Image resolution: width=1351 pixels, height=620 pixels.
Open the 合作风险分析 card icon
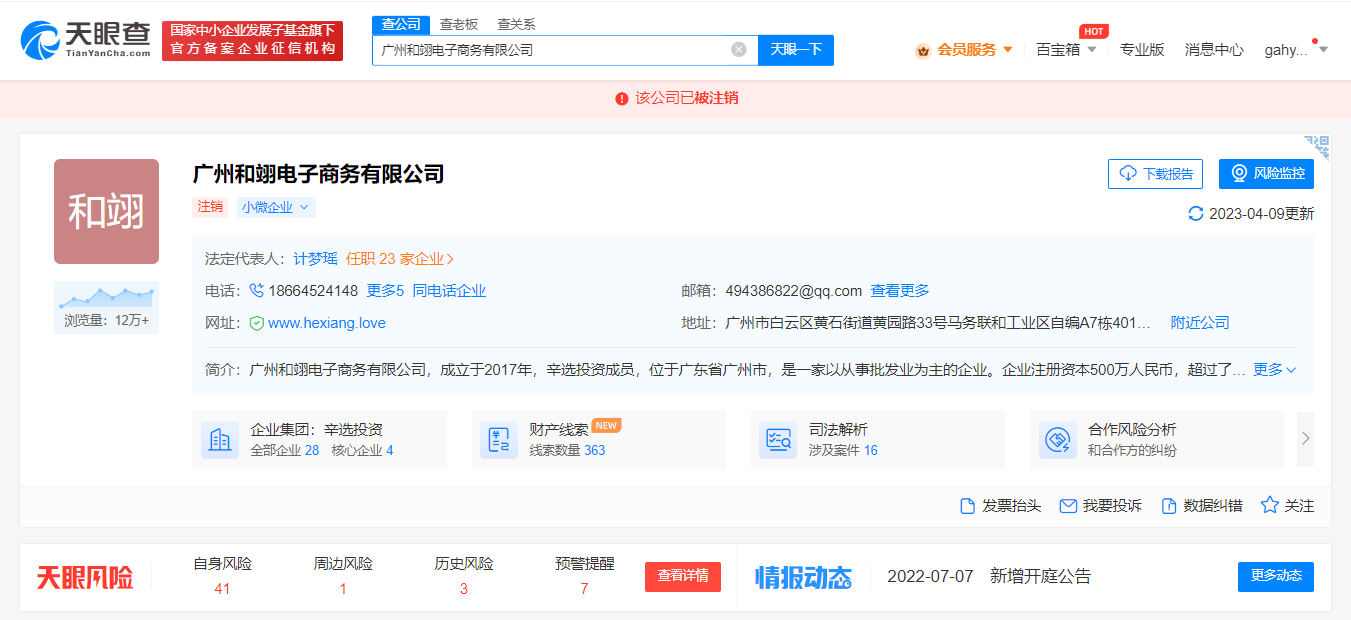point(1057,440)
